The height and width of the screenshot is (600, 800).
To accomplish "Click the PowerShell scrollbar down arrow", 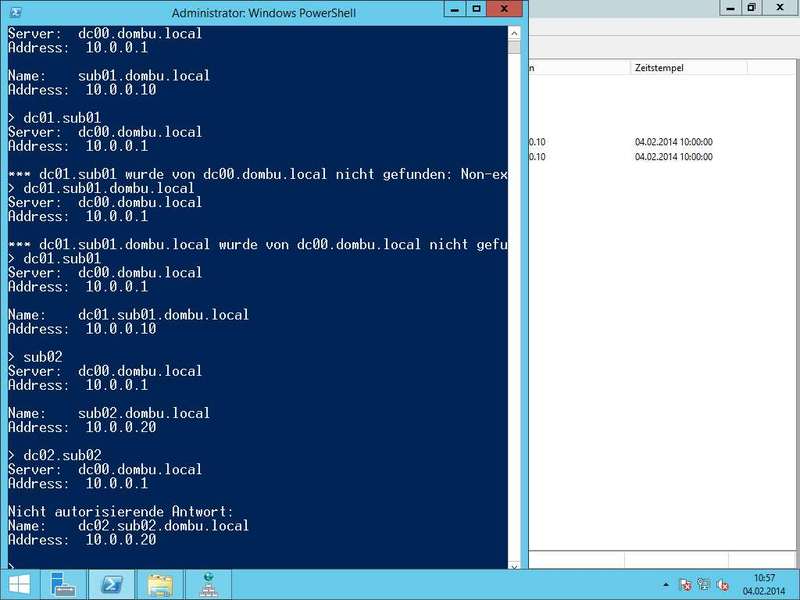I will [514, 565].
